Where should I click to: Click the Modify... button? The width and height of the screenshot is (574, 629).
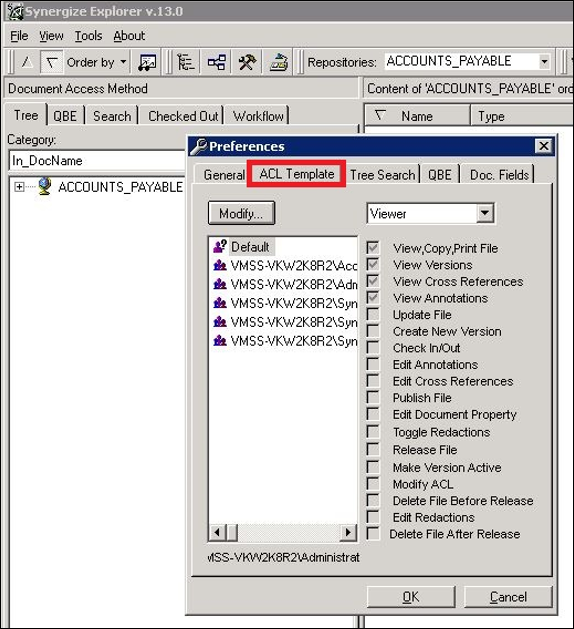click(x=241, y=213)
